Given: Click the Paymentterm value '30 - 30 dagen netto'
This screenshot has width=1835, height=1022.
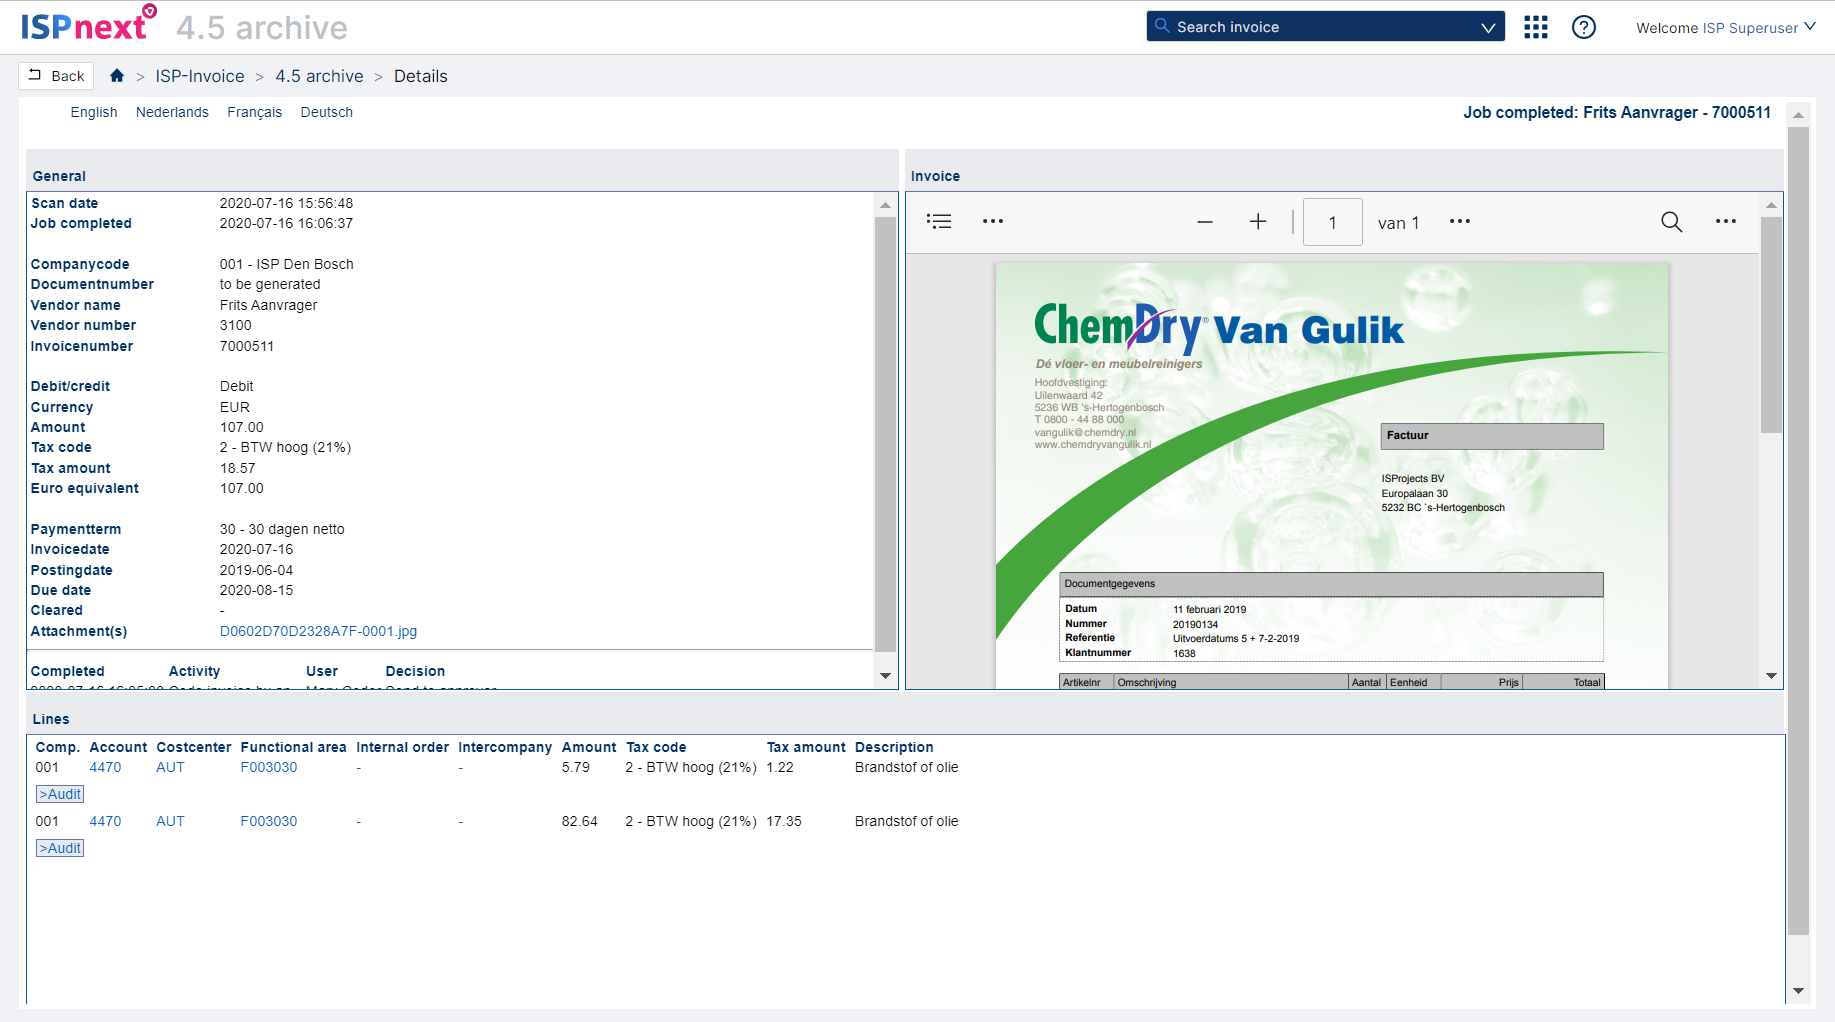Looking at the screenshot, I should [x=282, y=529].
